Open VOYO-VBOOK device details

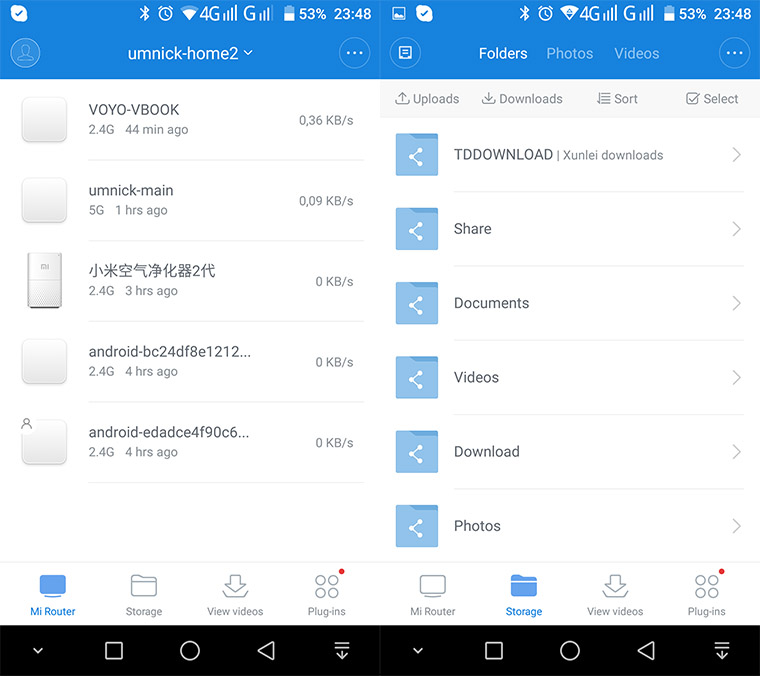[190, 120]
